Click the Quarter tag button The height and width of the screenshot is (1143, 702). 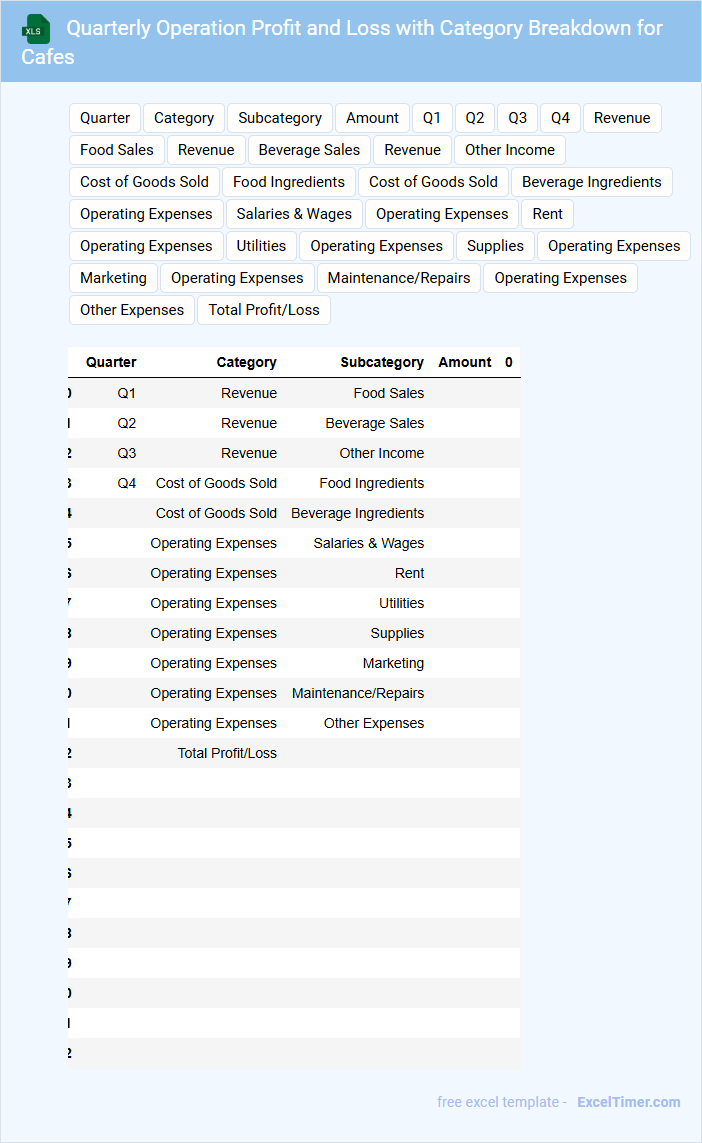105,118
